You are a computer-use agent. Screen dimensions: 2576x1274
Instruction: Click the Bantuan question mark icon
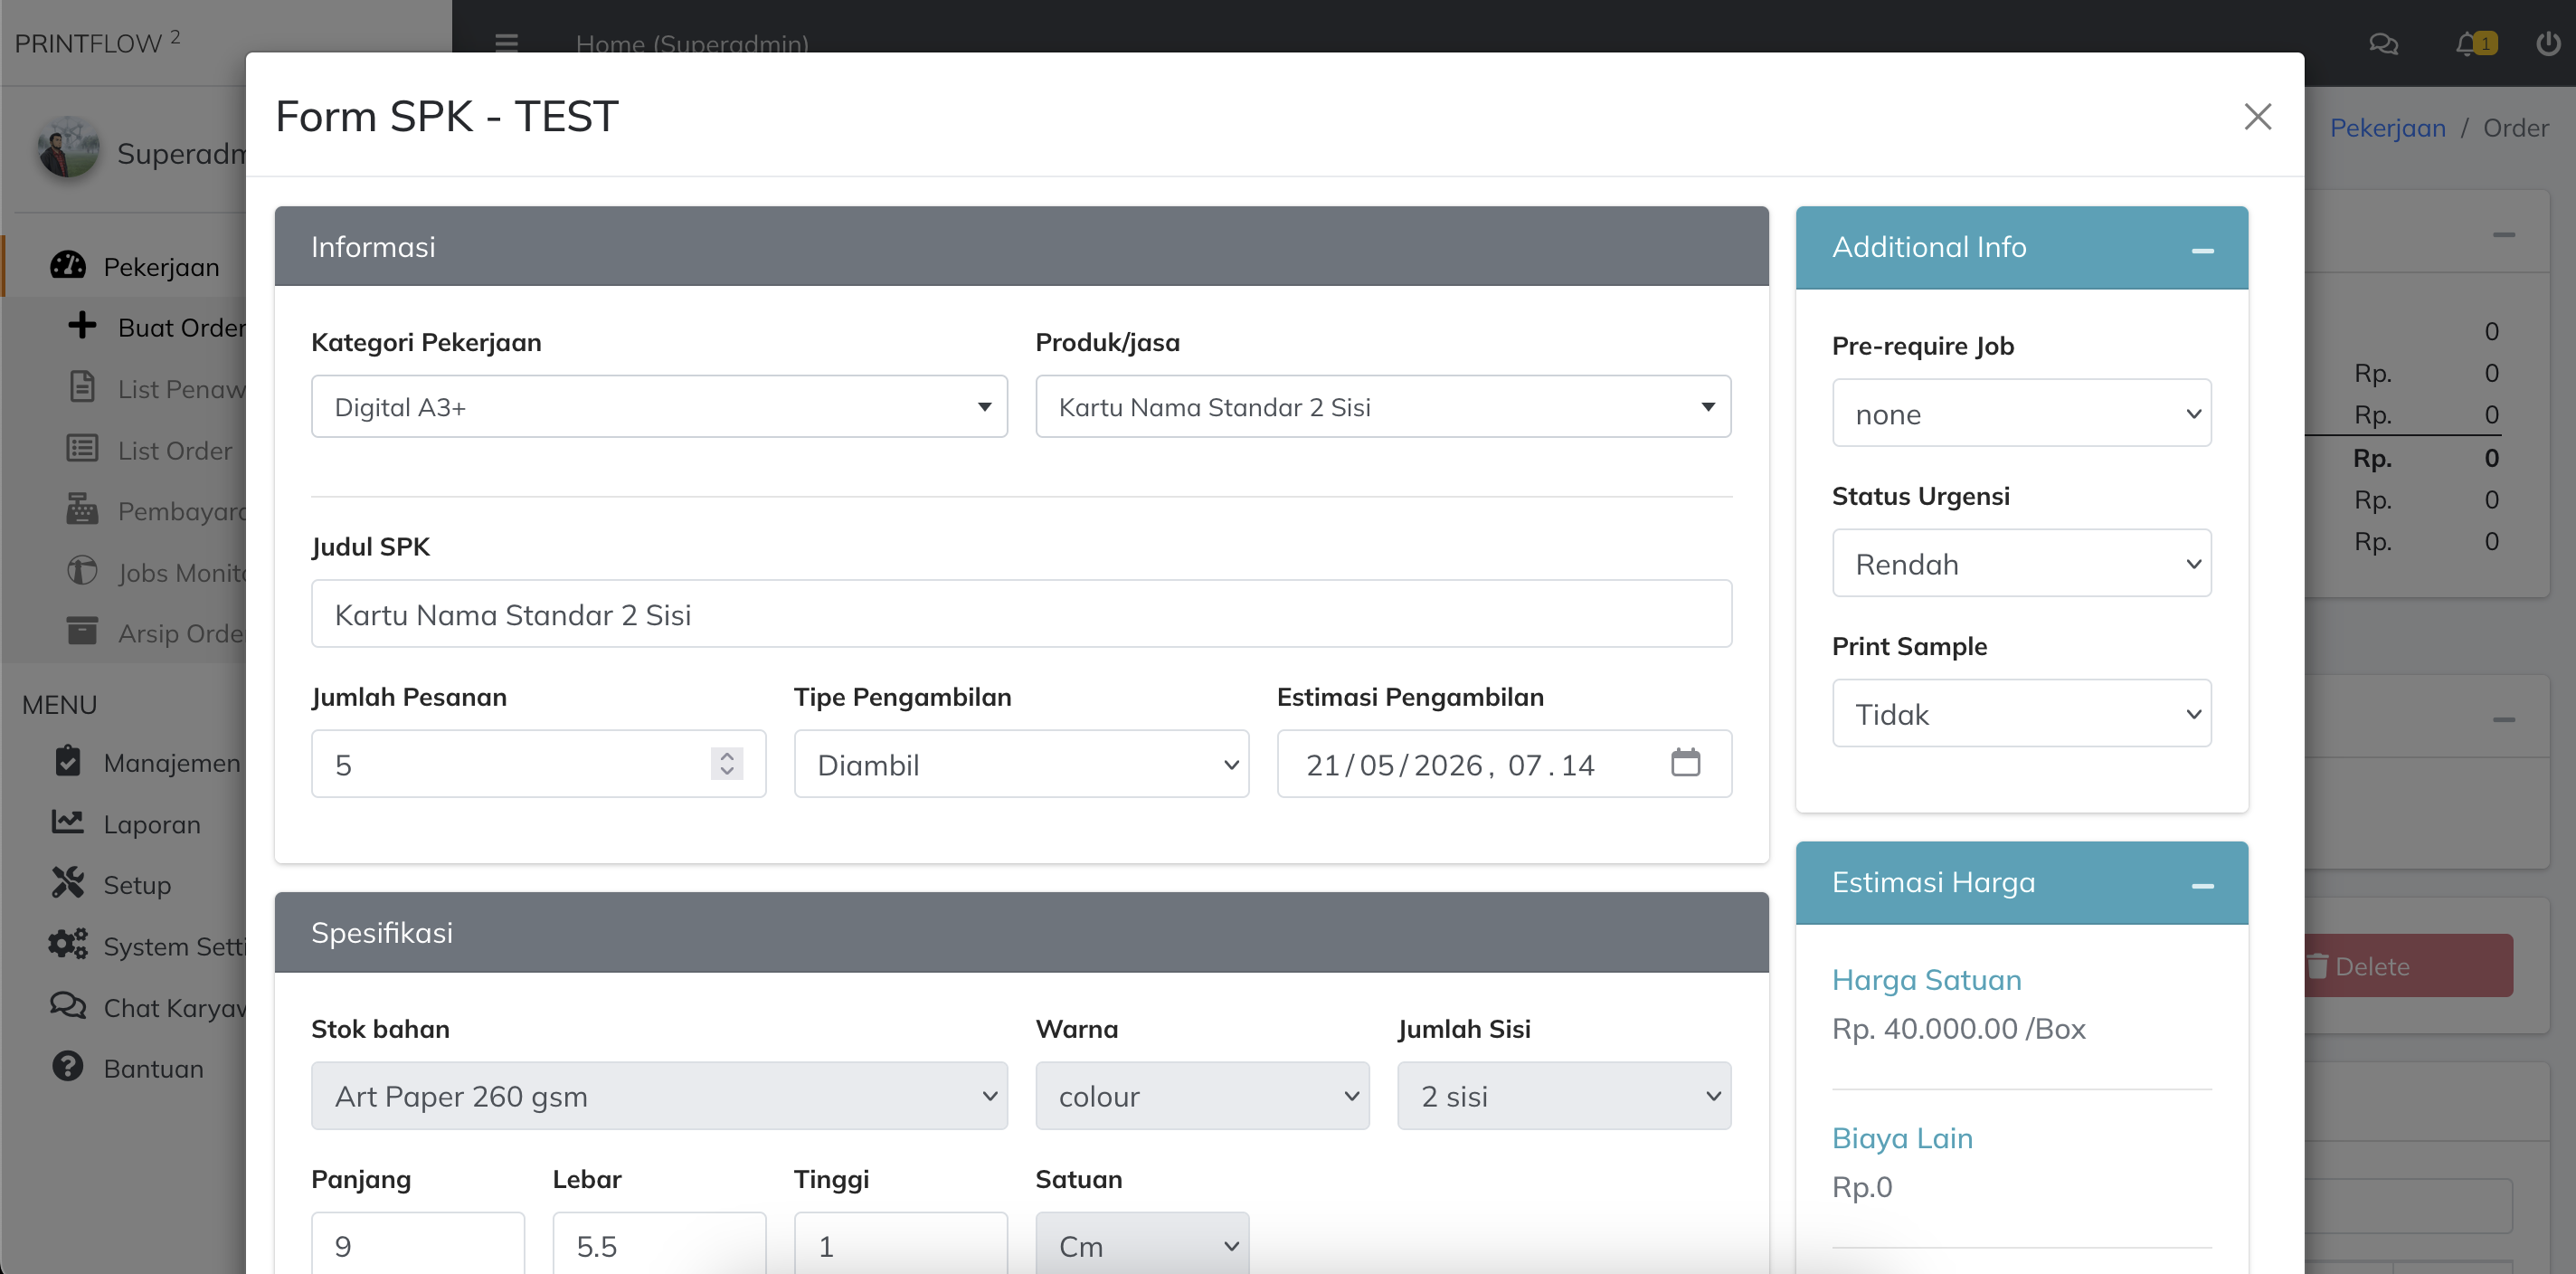pyautogui.click(x=68, y=1066)
